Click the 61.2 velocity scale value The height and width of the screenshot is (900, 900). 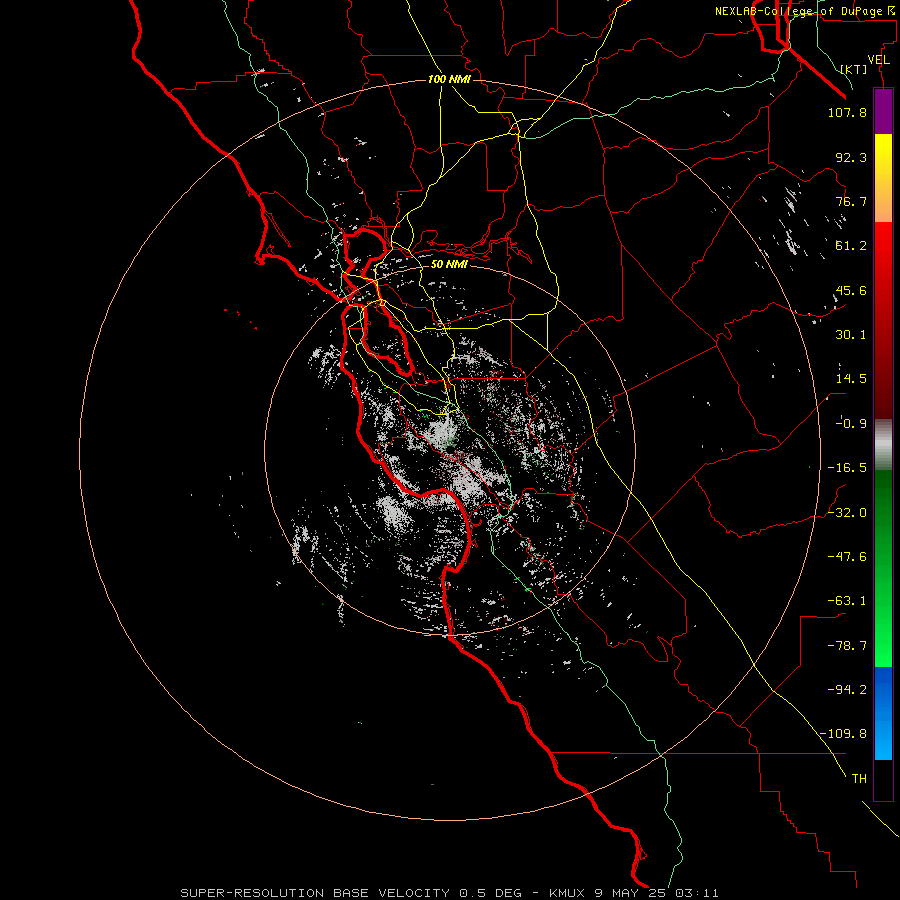click(851, 246)
